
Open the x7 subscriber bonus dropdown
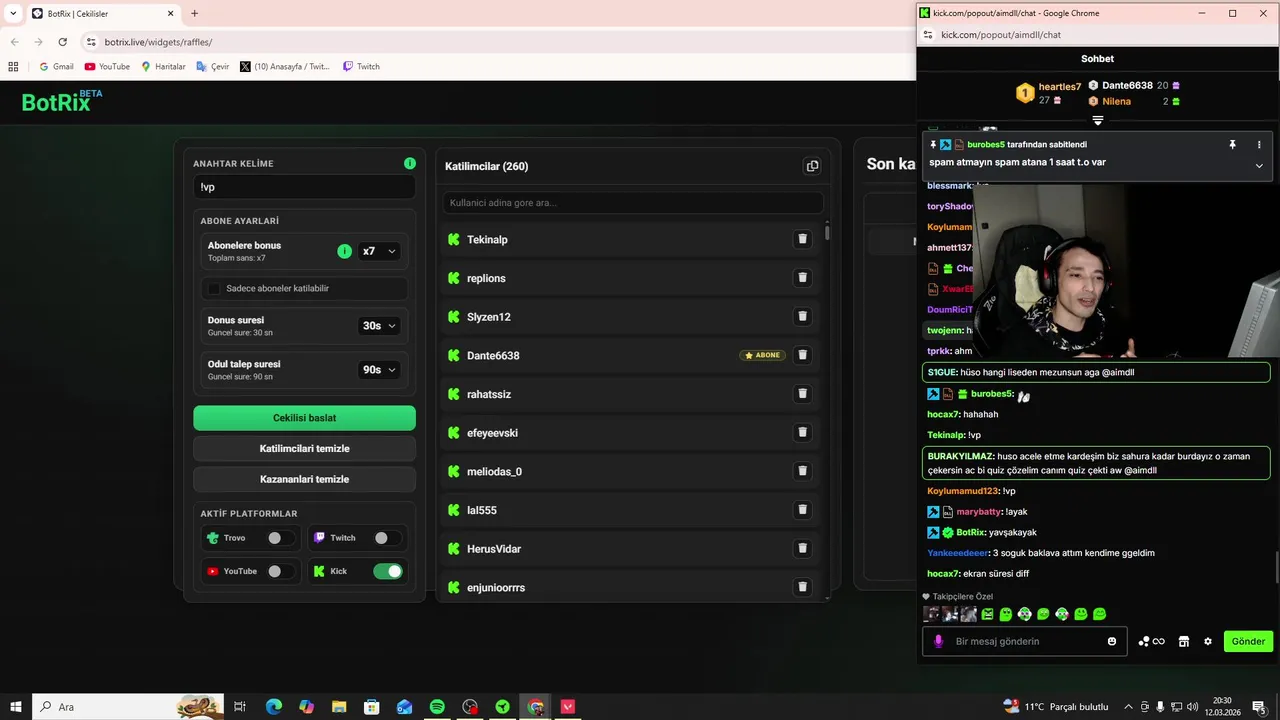click(x=379, y=251)
